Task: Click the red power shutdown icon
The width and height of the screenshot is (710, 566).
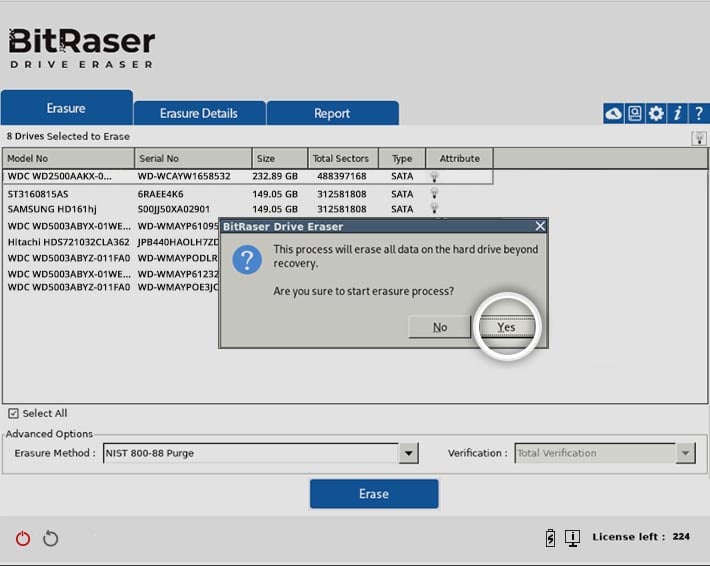Action: [23, 538]
